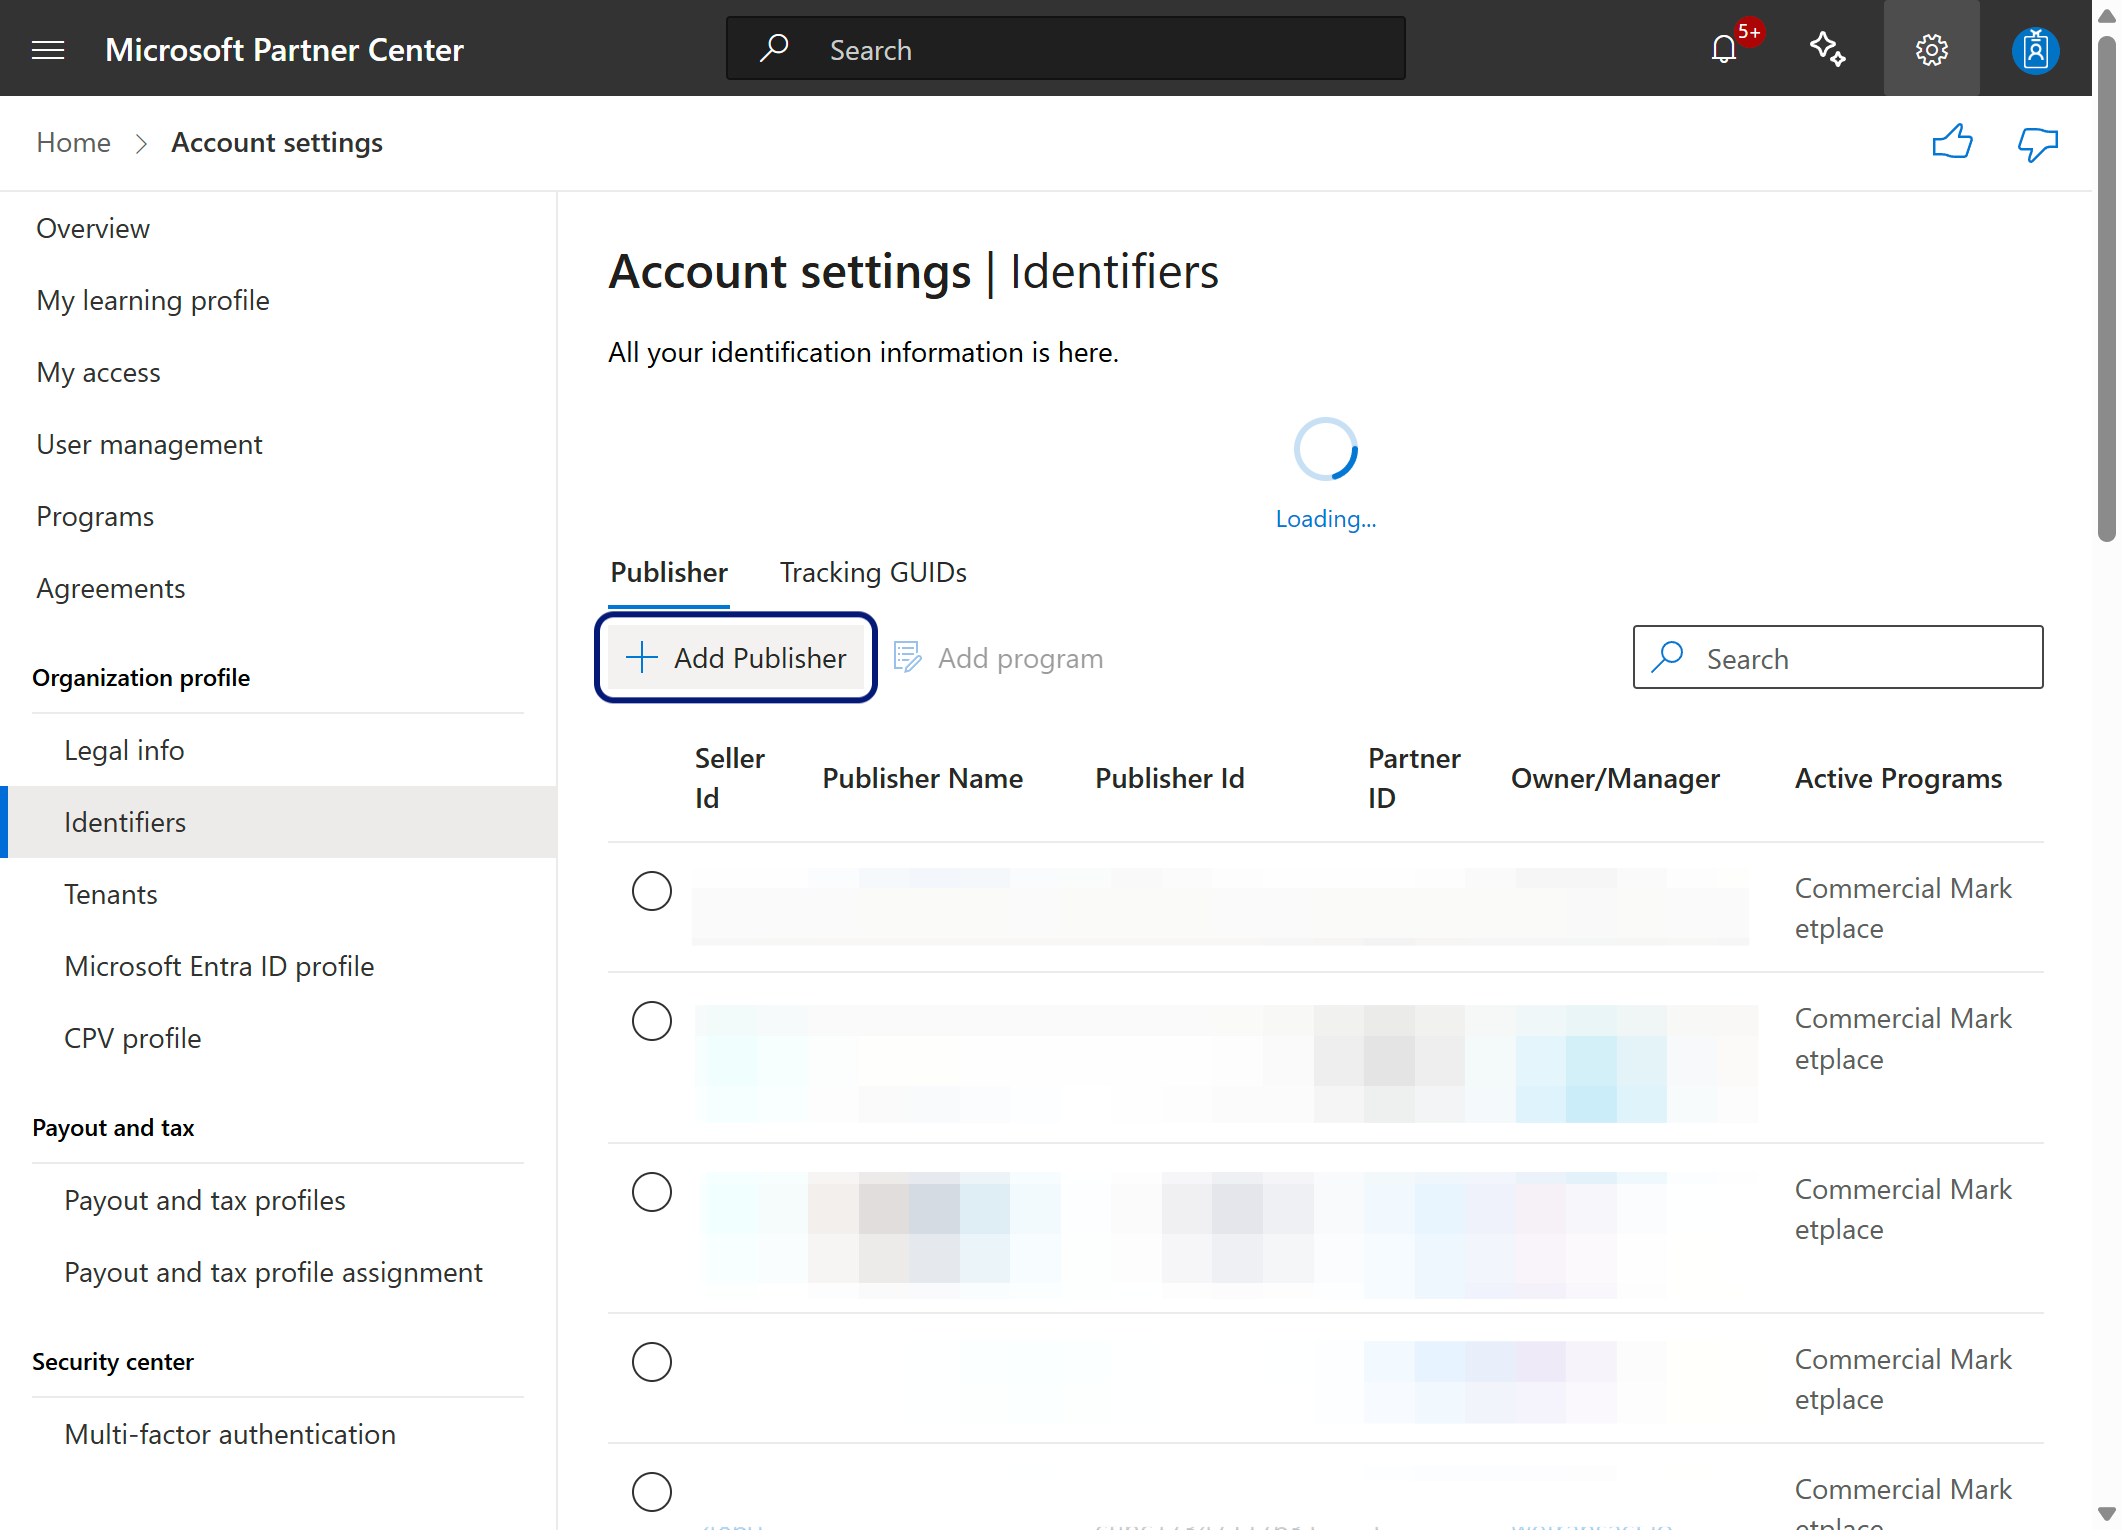Open My access page
The height and width of the screenshot is (1530, 2122).
[x=98, y=373]
